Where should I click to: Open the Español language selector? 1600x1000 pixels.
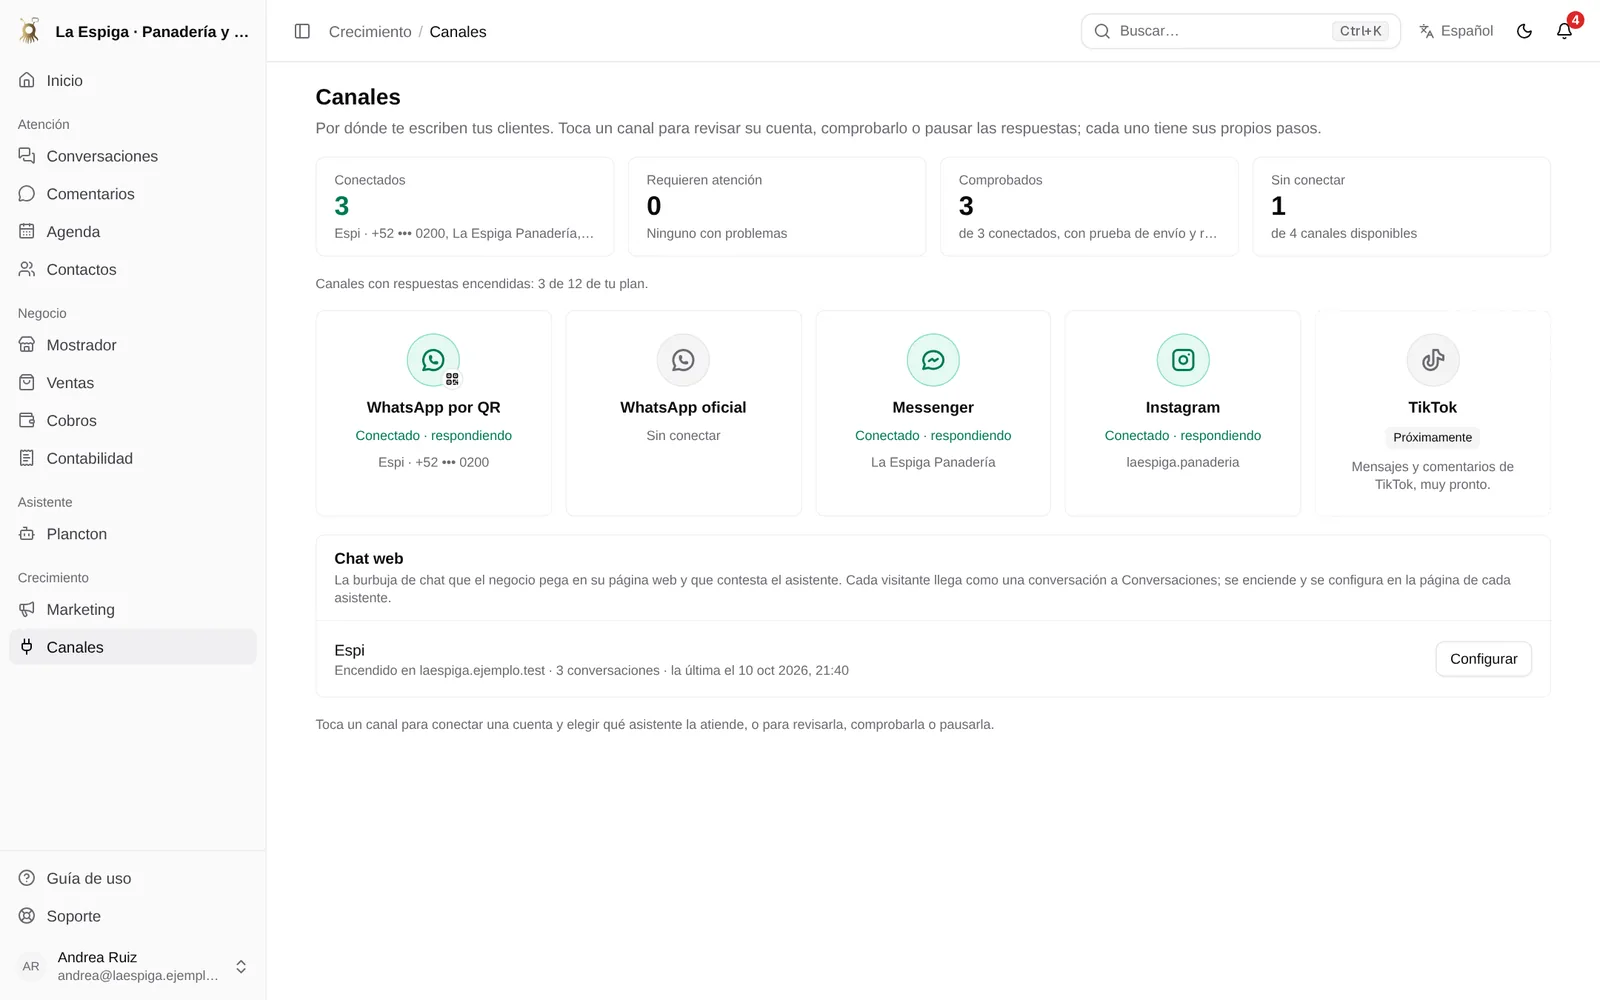(1455, 31)
